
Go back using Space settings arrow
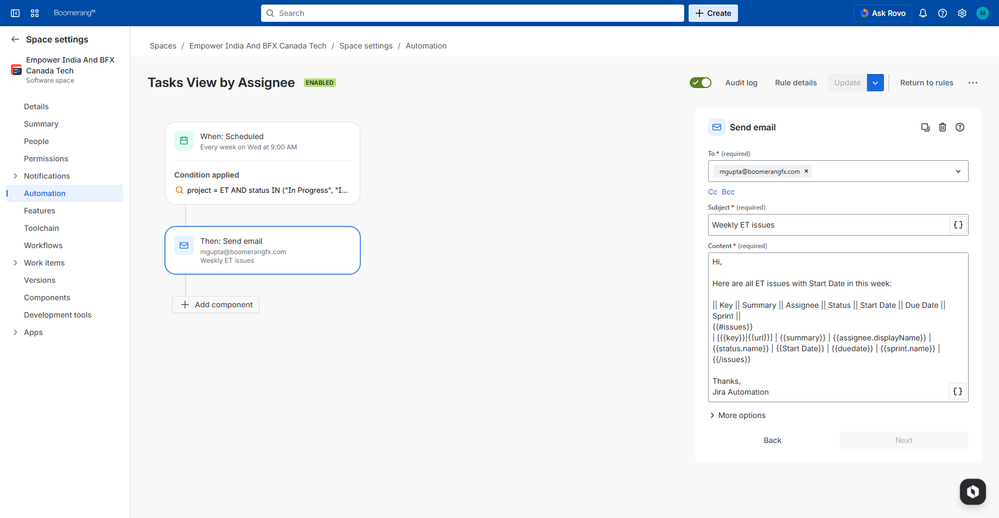pos(15,40)
